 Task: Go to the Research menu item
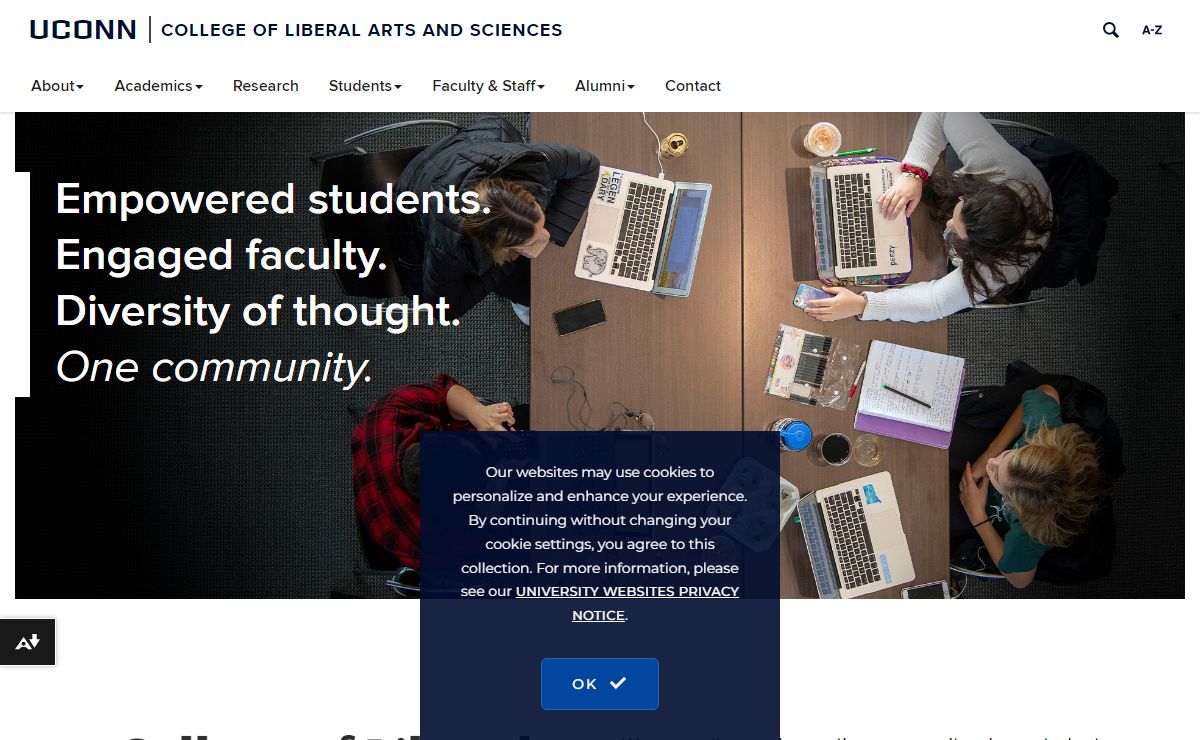(x=266, y=86)
